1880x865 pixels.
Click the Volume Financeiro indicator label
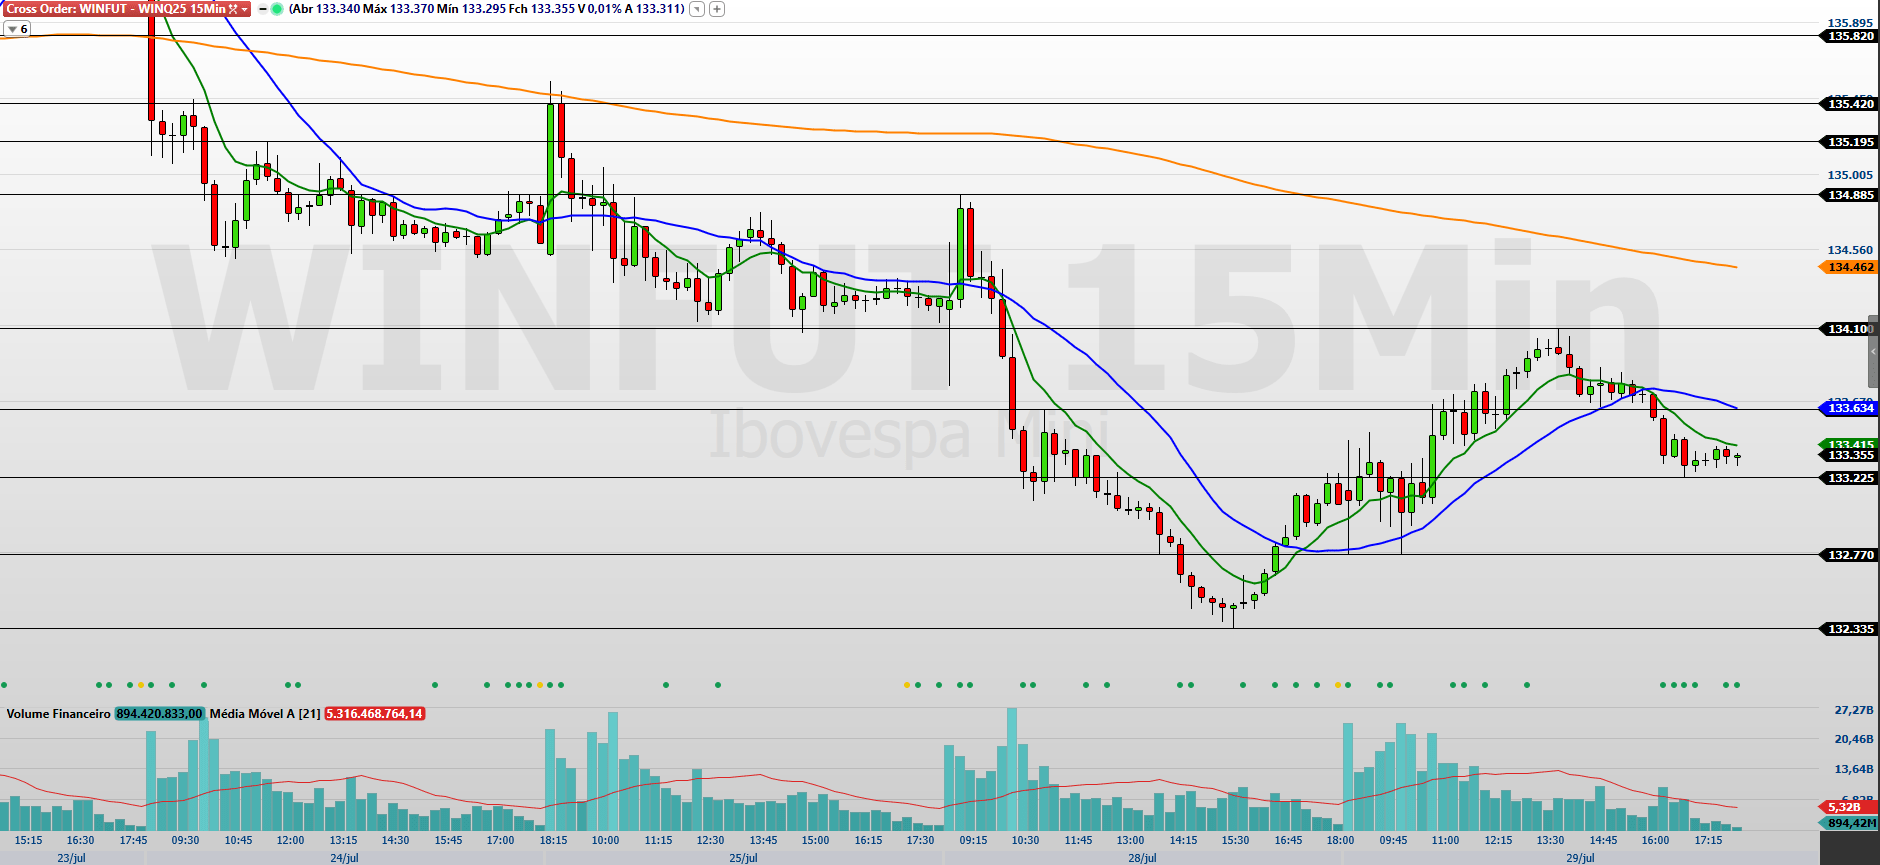(58, 714)
